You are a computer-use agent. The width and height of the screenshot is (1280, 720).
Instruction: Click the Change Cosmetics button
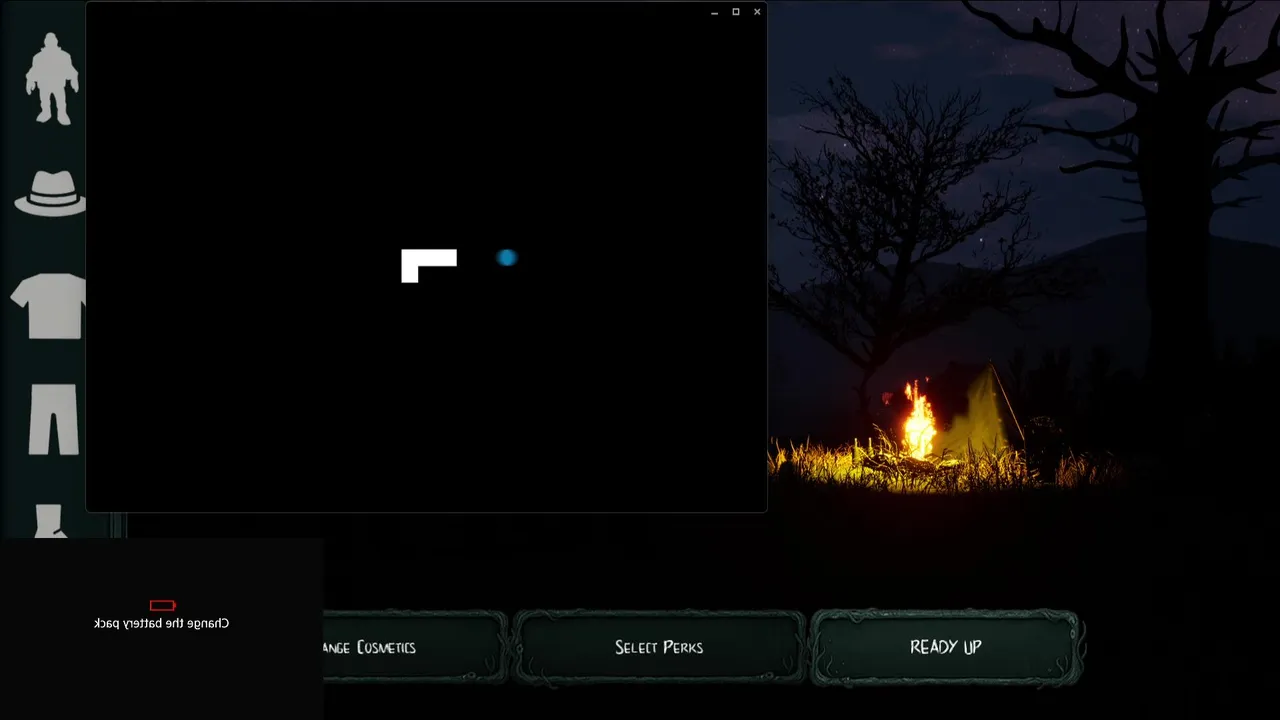tap(415, 647)
